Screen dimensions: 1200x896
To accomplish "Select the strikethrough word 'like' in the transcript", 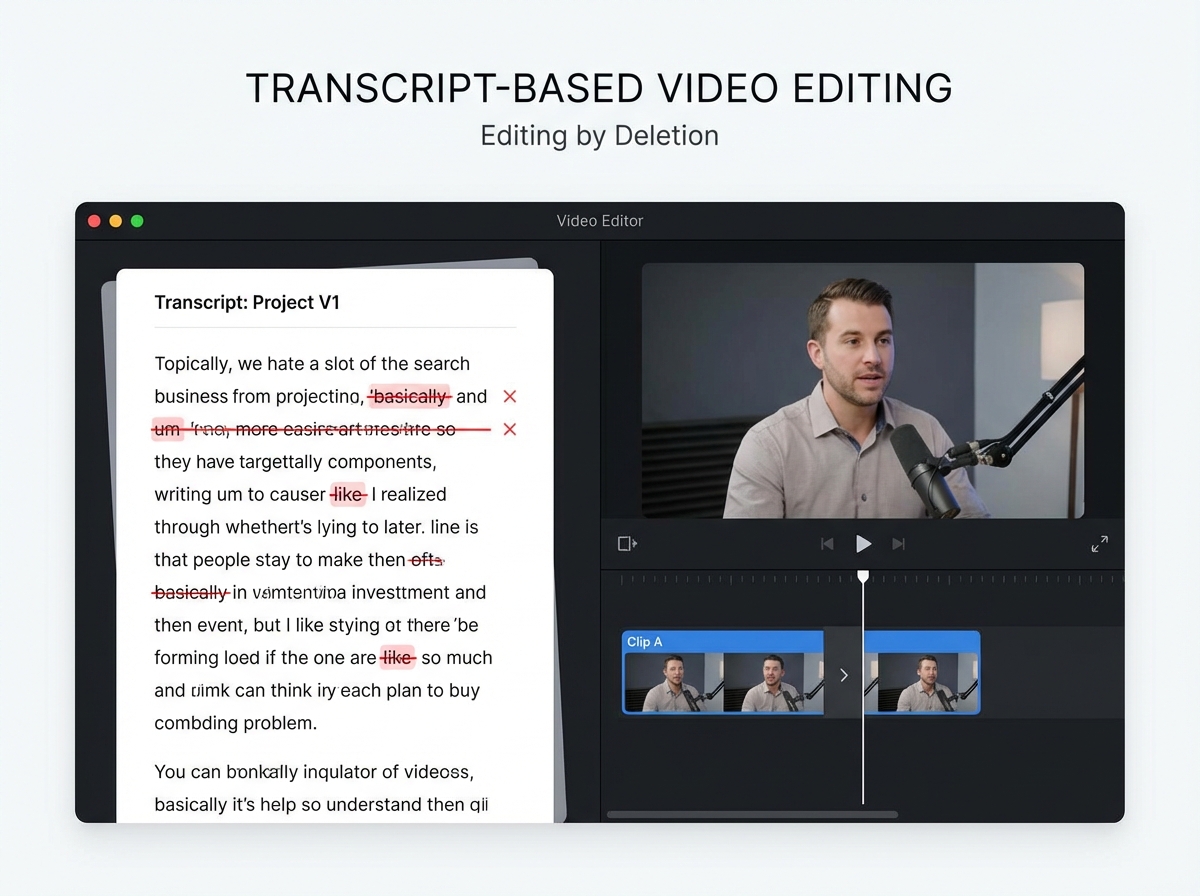I will [x=348, y=494].
